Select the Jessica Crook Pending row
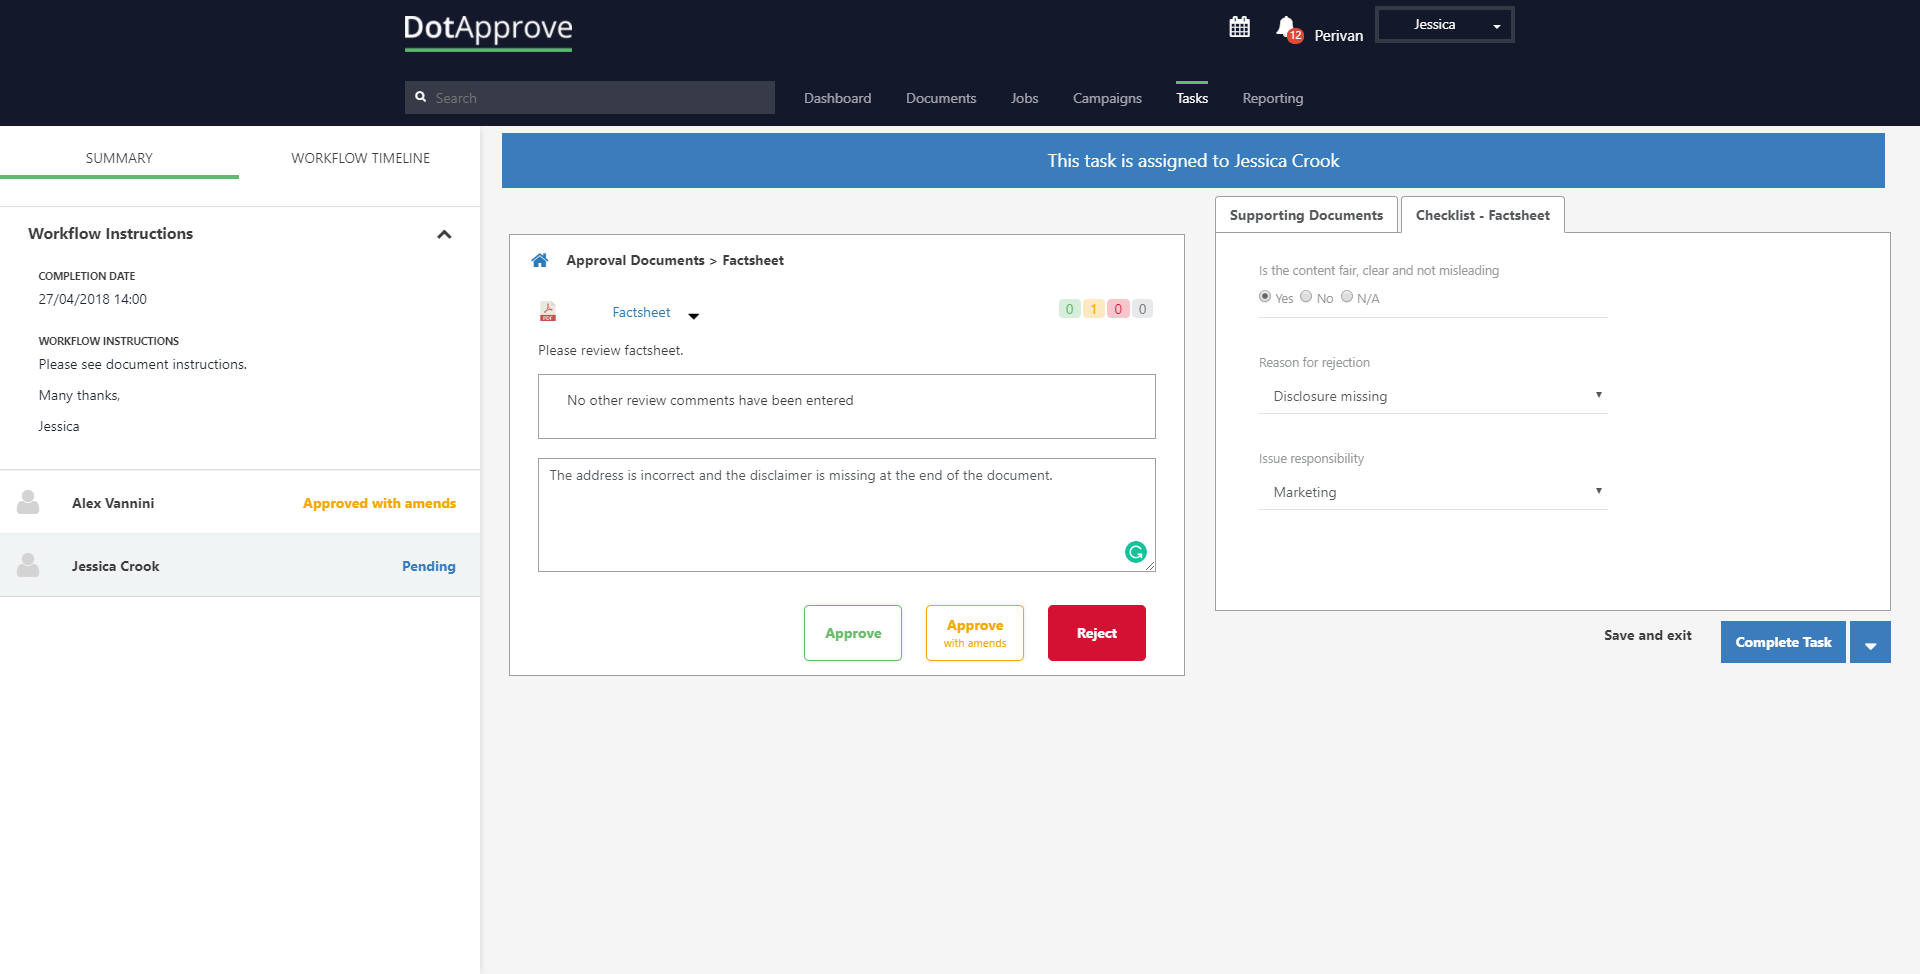Screen dimensions: 1920x974 240,565
